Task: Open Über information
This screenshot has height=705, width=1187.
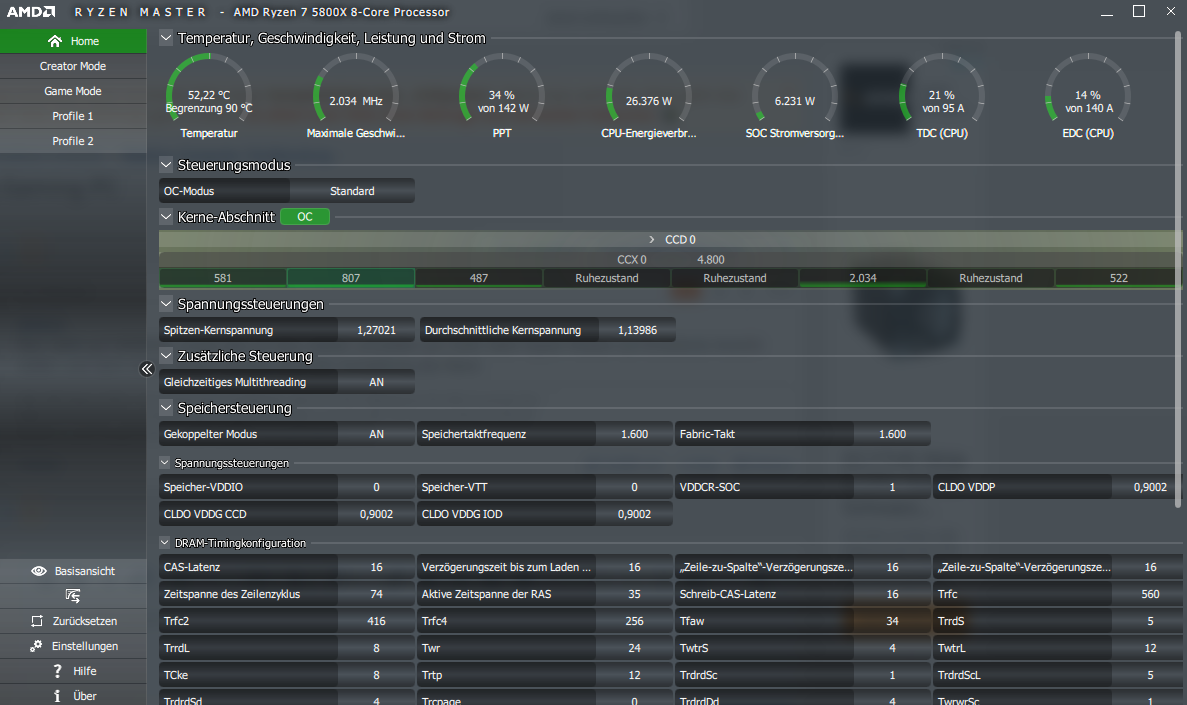Action: 73,696
